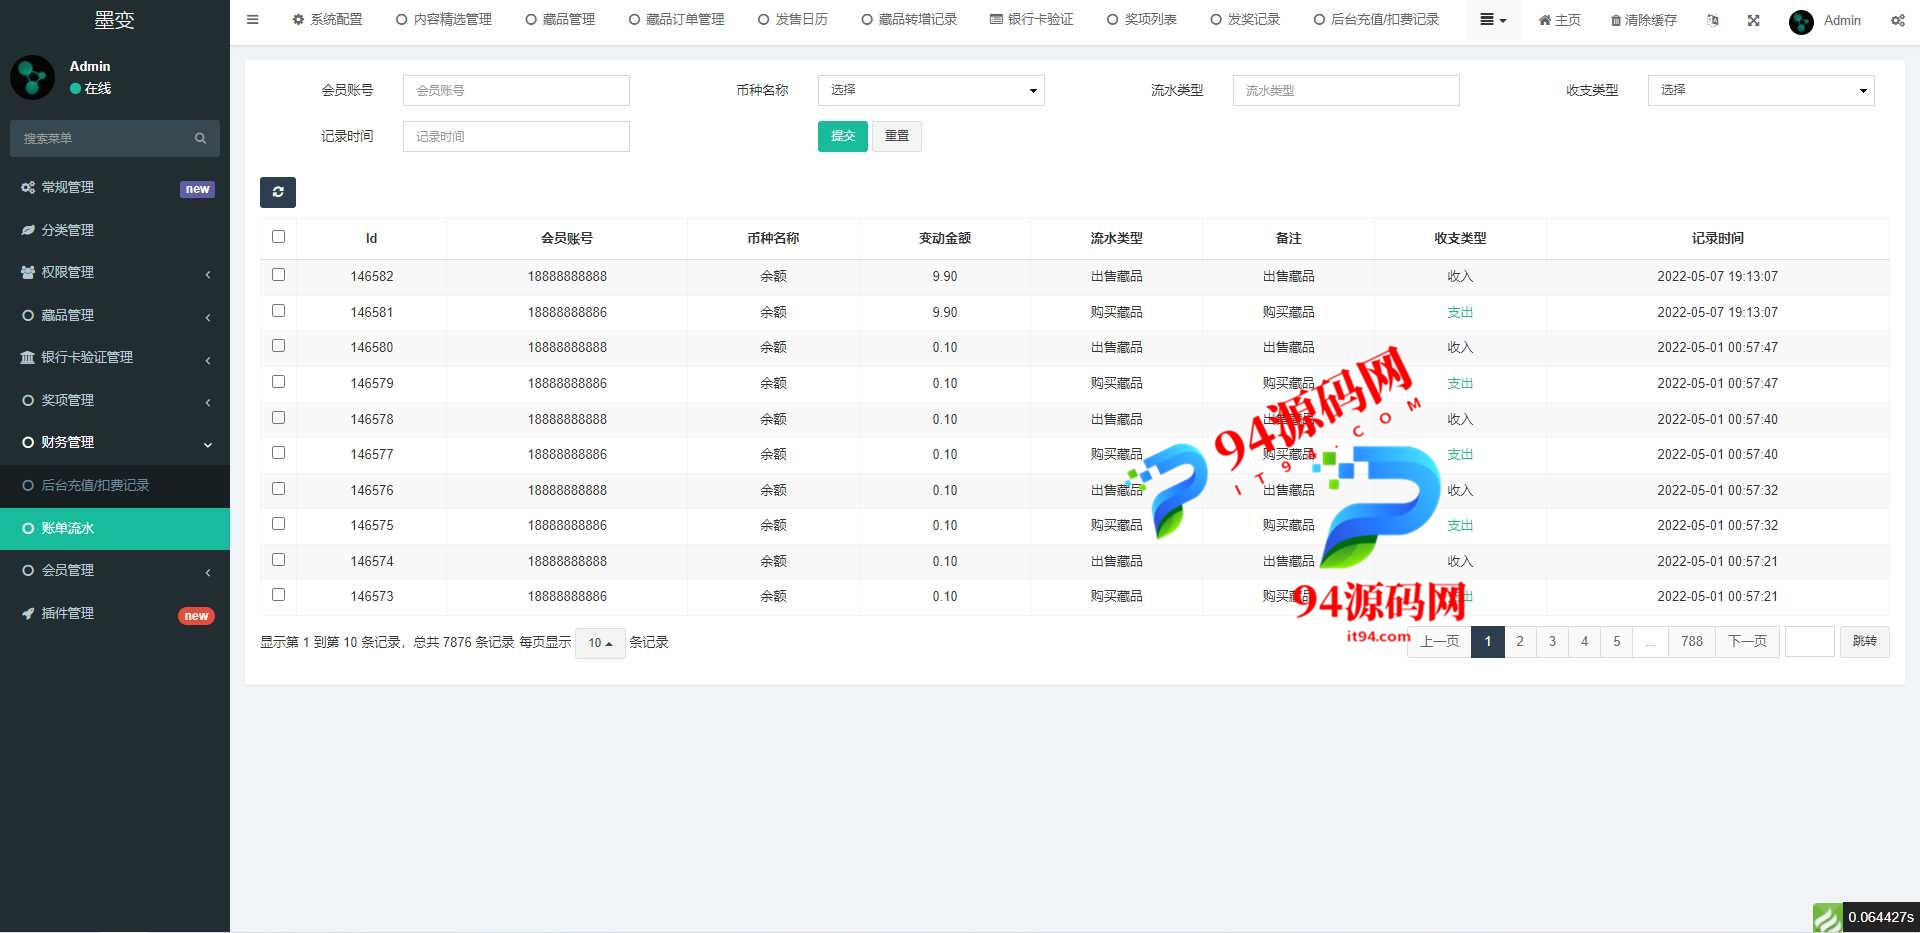Toggle the select-all checkbox in table header
Viewport: 1920px width, 933px height.
point(278,237)
